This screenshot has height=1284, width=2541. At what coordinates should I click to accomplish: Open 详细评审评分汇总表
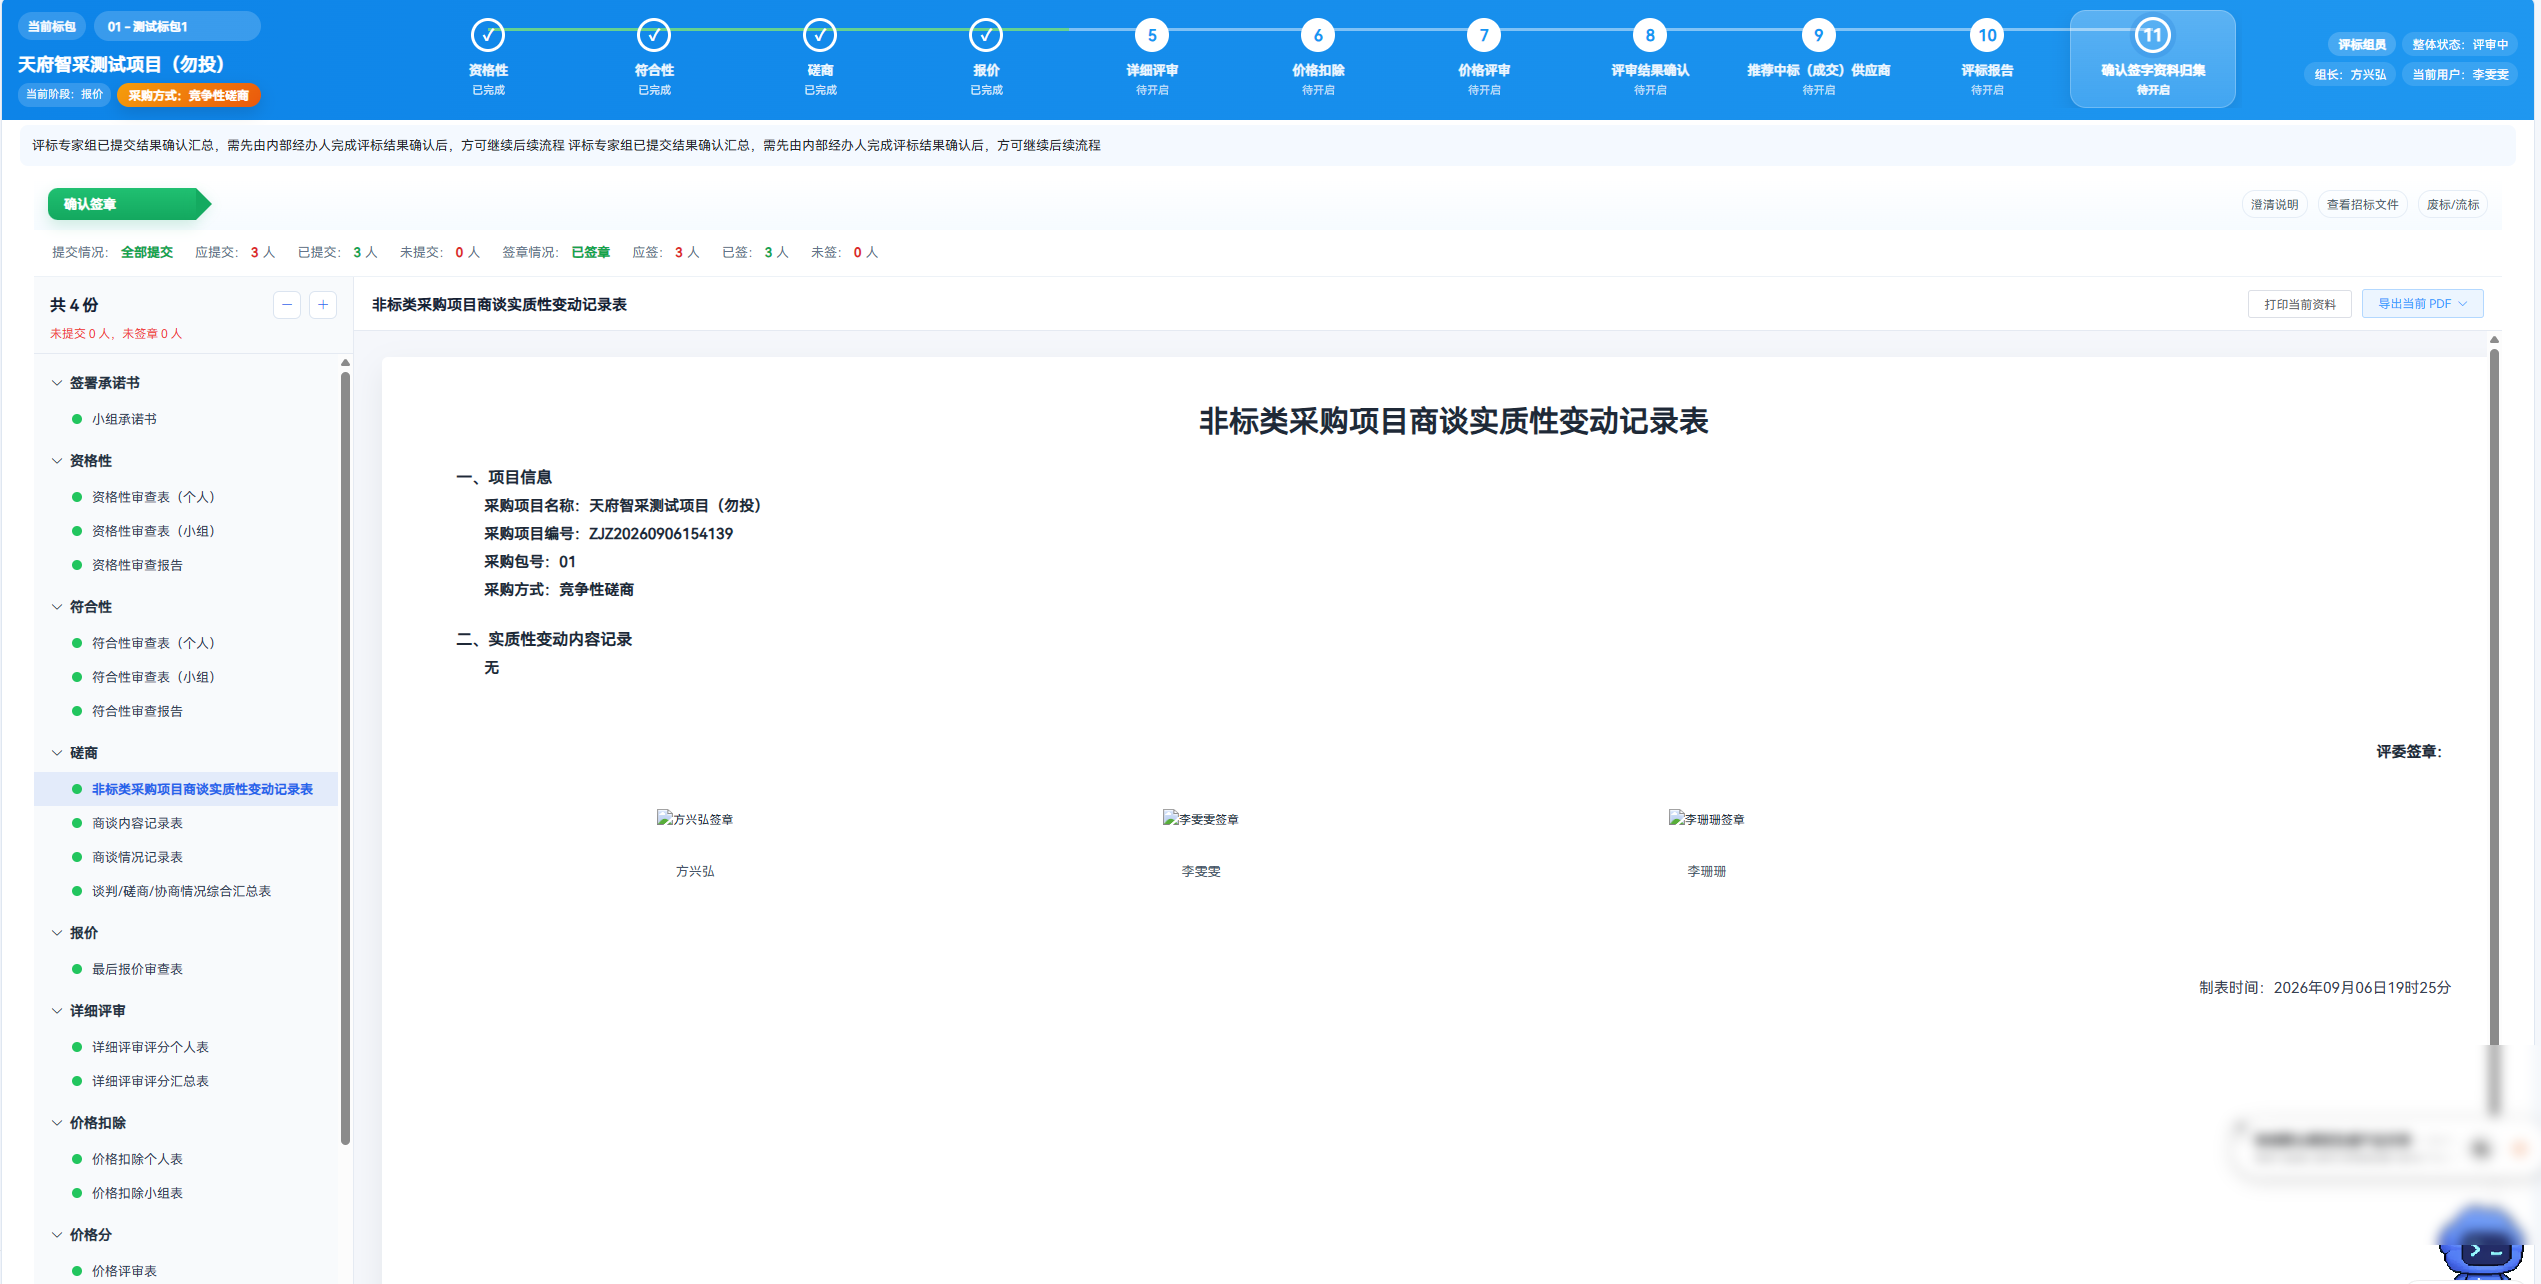150,1081
